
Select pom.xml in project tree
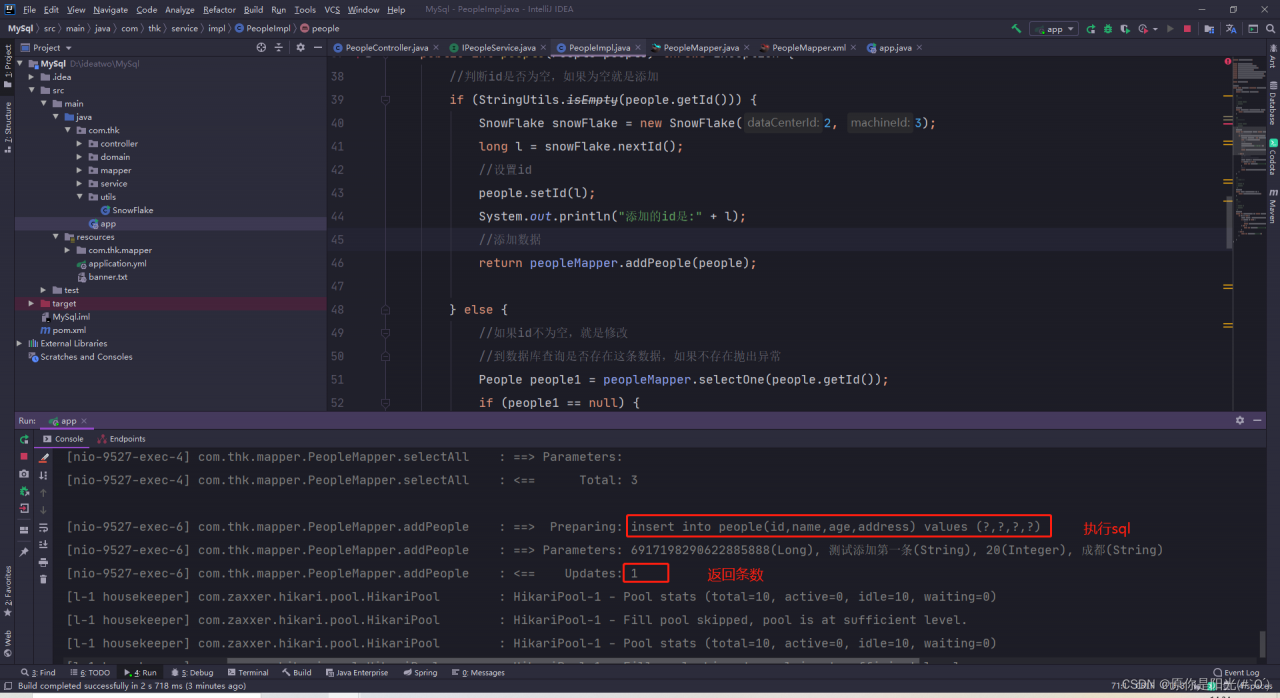pos(62,330)
